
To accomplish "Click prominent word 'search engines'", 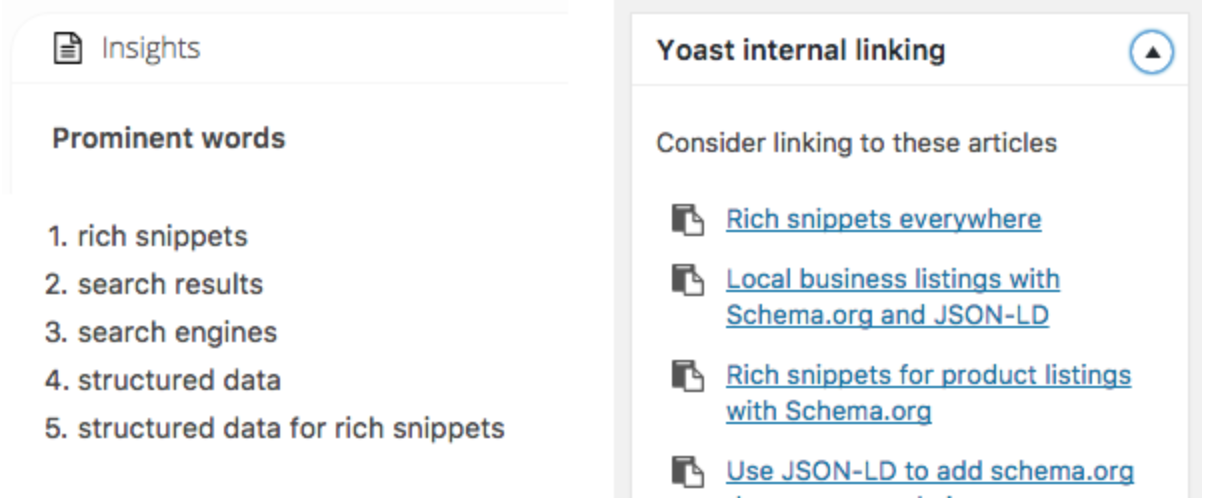I will coord(177,332).
